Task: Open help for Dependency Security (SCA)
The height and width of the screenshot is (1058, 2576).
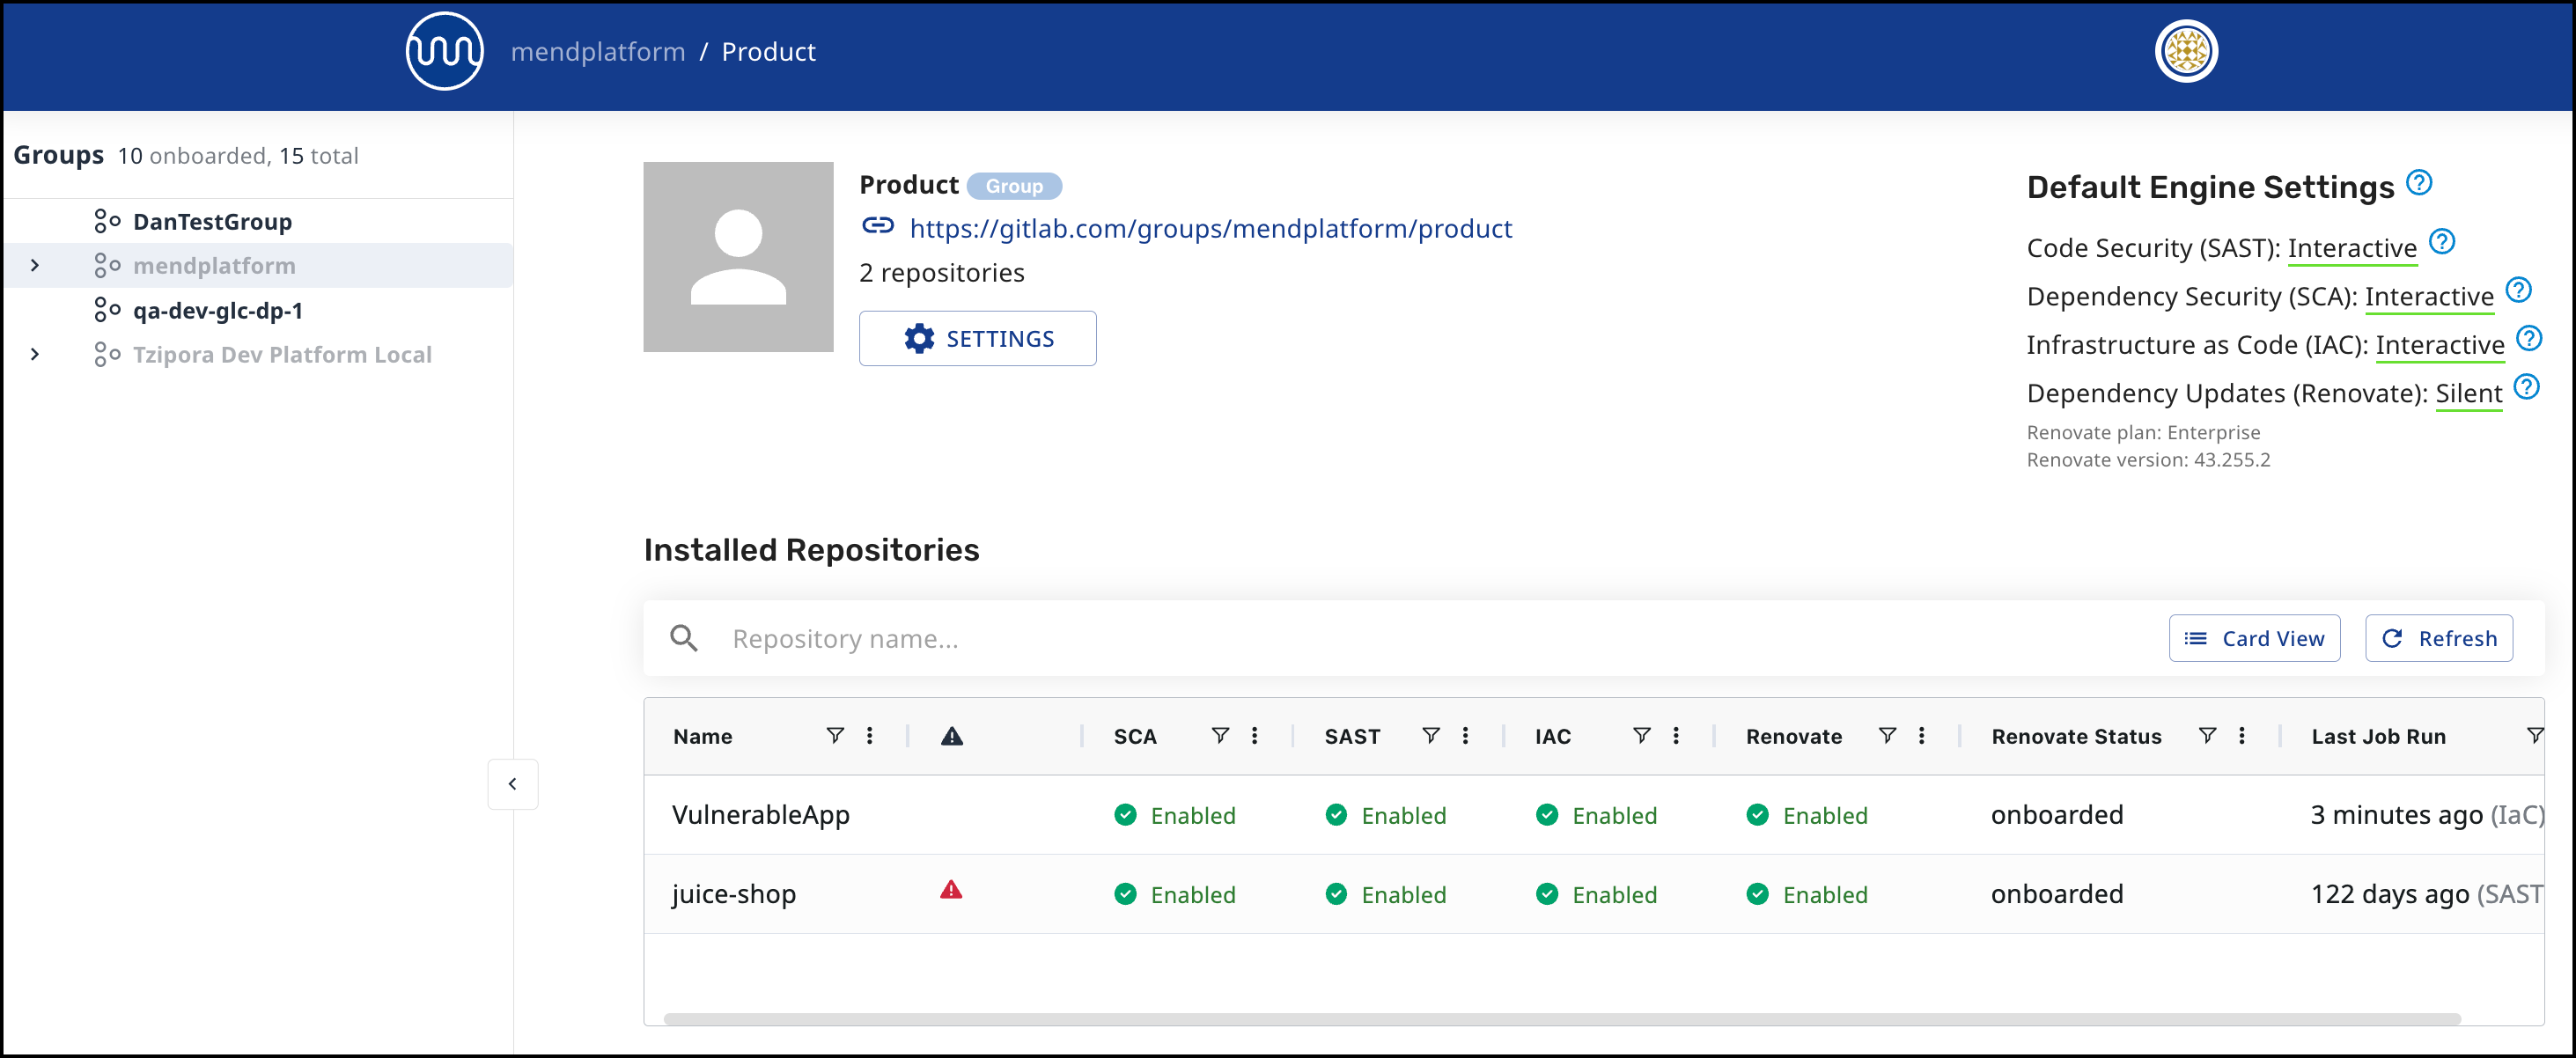Action: [2518, 290]
